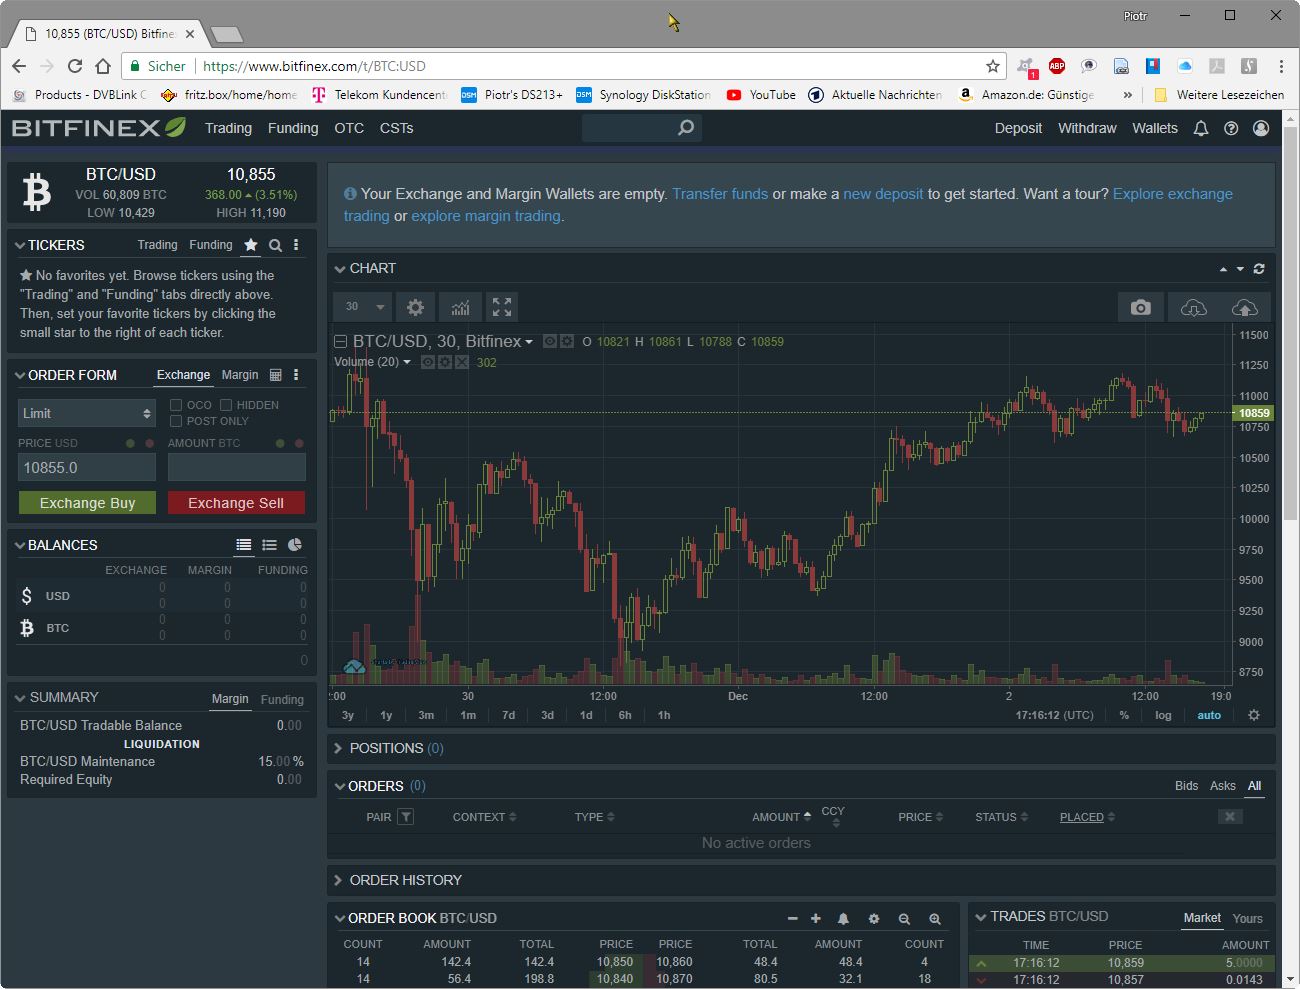Click the Exchange Buy button
The image size is (1300, 989).
point(87,503)
